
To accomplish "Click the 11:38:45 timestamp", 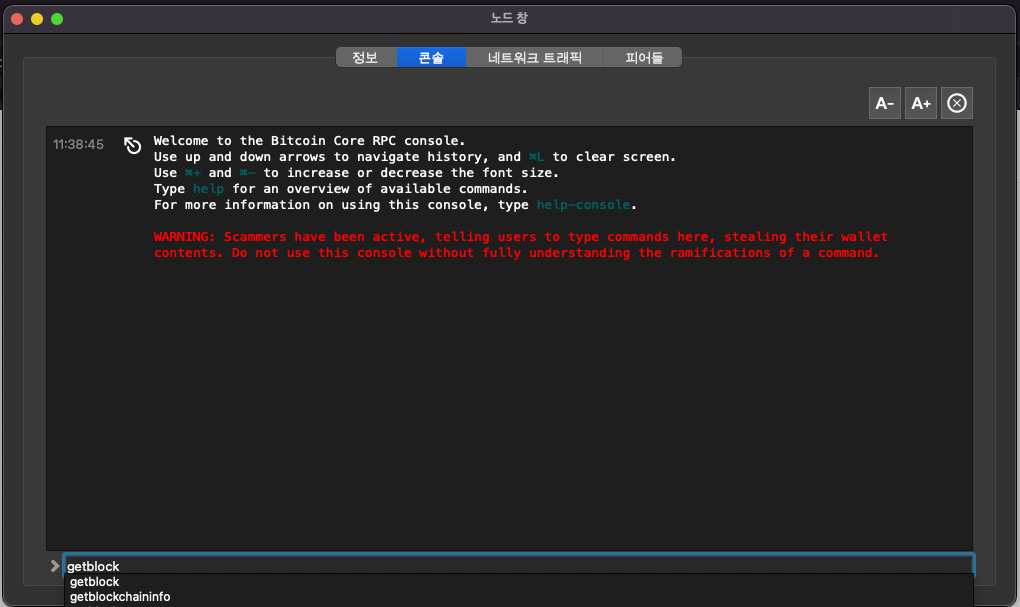I will (x=78, y=144).
